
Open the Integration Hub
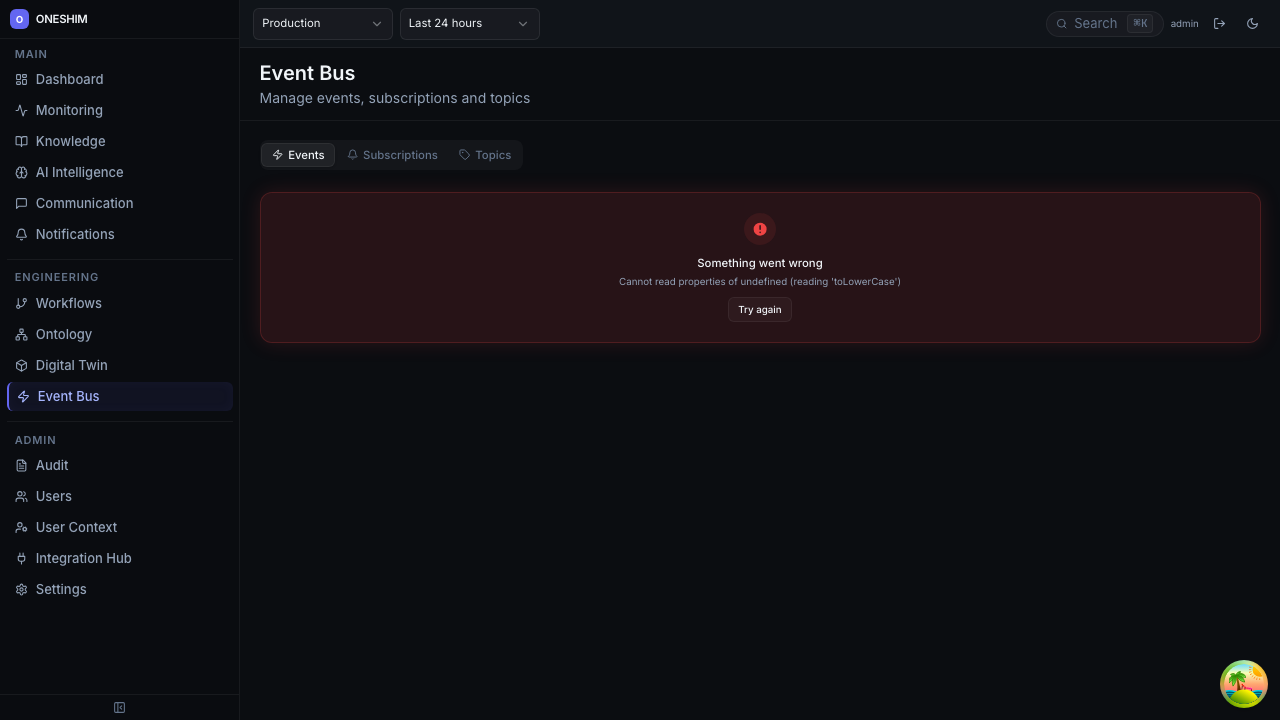[x=83, y=558]
